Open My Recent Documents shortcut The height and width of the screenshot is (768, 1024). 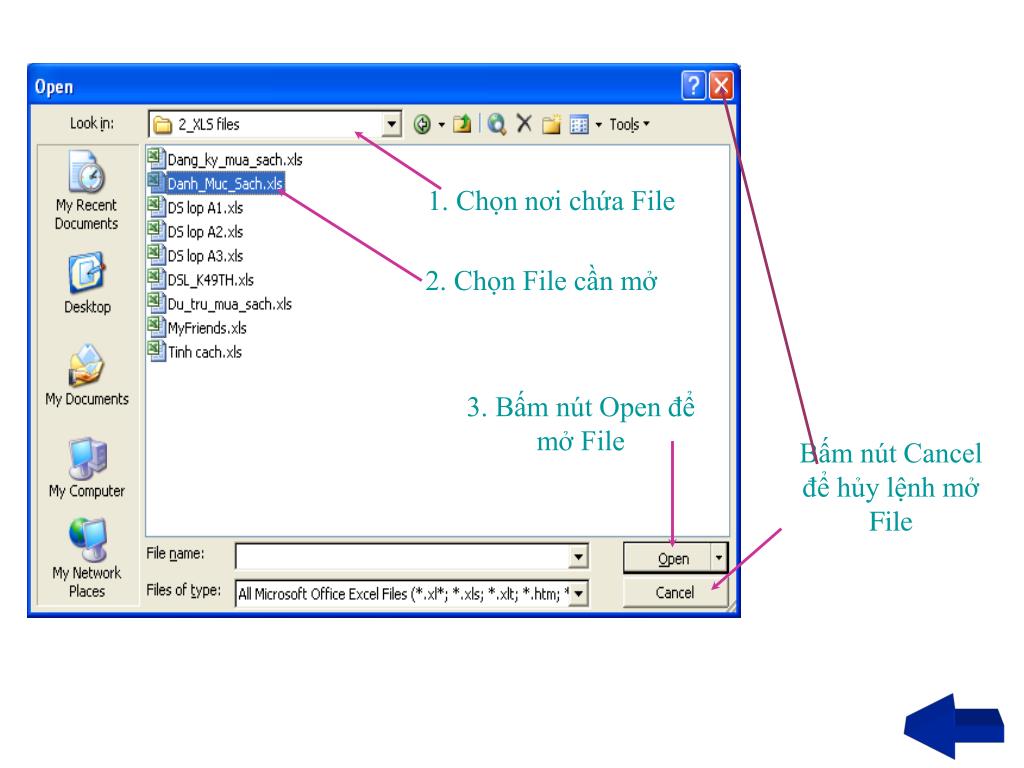86,190
